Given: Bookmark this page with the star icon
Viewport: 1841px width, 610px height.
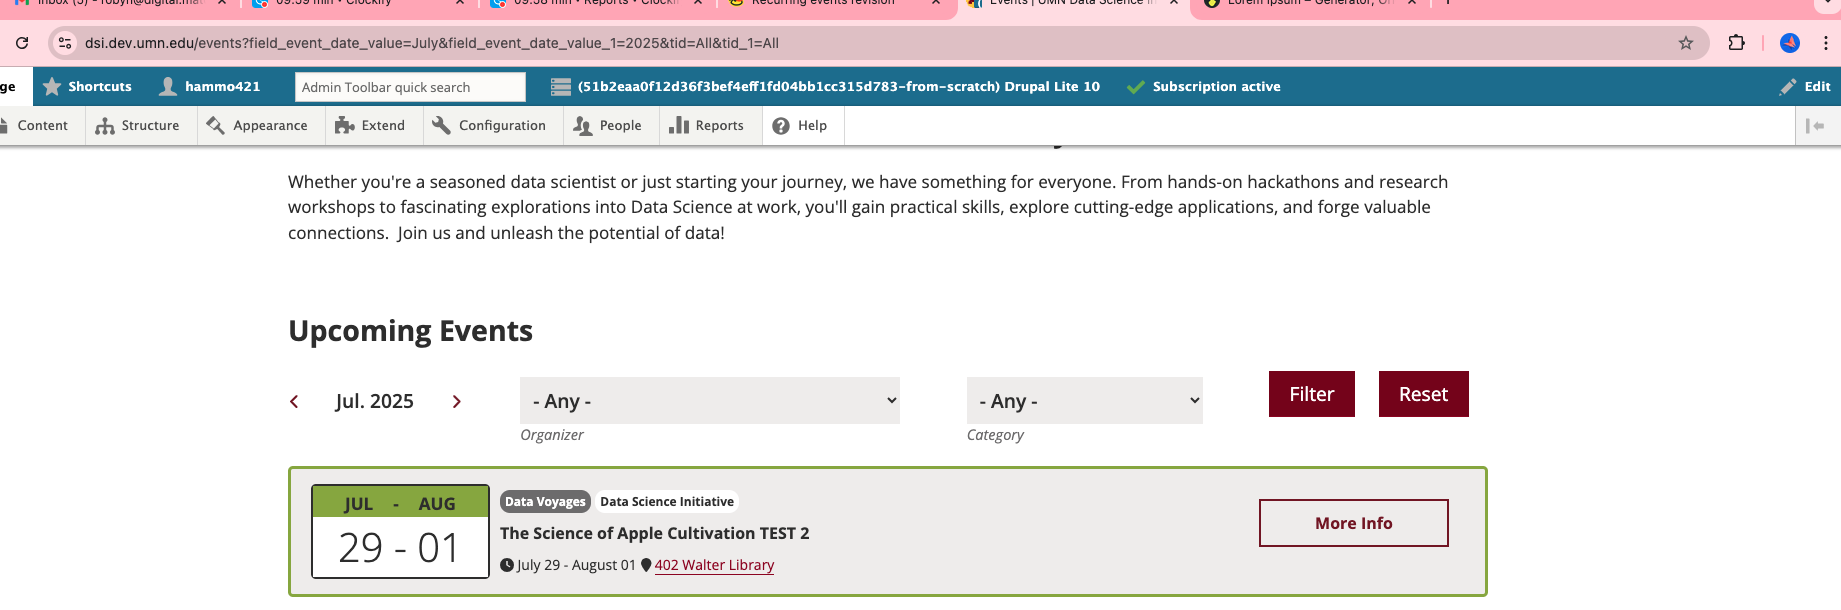Looking at the screenshot, I should [x=1686, y=43].
